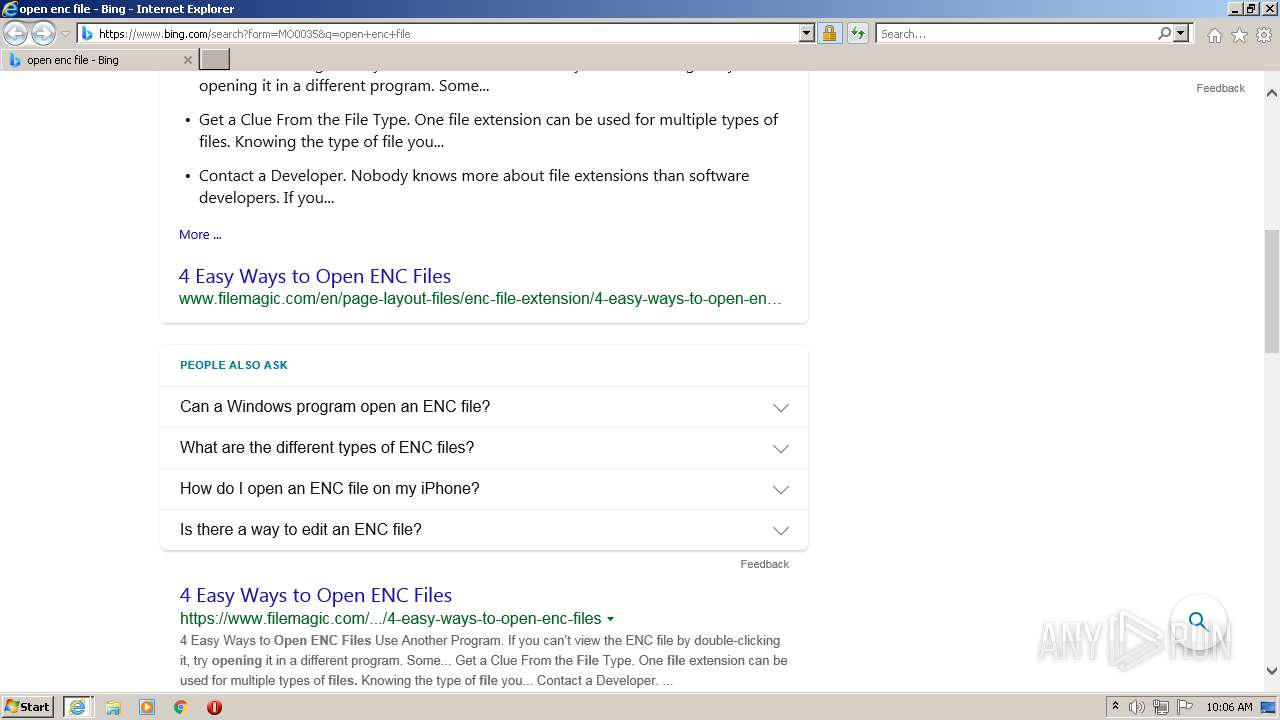This screenshot has height=720, width=1280.
Task: Click Feedback below People Also Ask
Action: 764,564
